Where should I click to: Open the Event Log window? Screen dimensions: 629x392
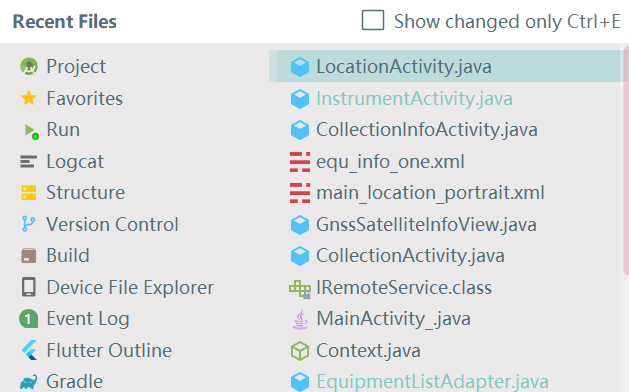(88, 319)
